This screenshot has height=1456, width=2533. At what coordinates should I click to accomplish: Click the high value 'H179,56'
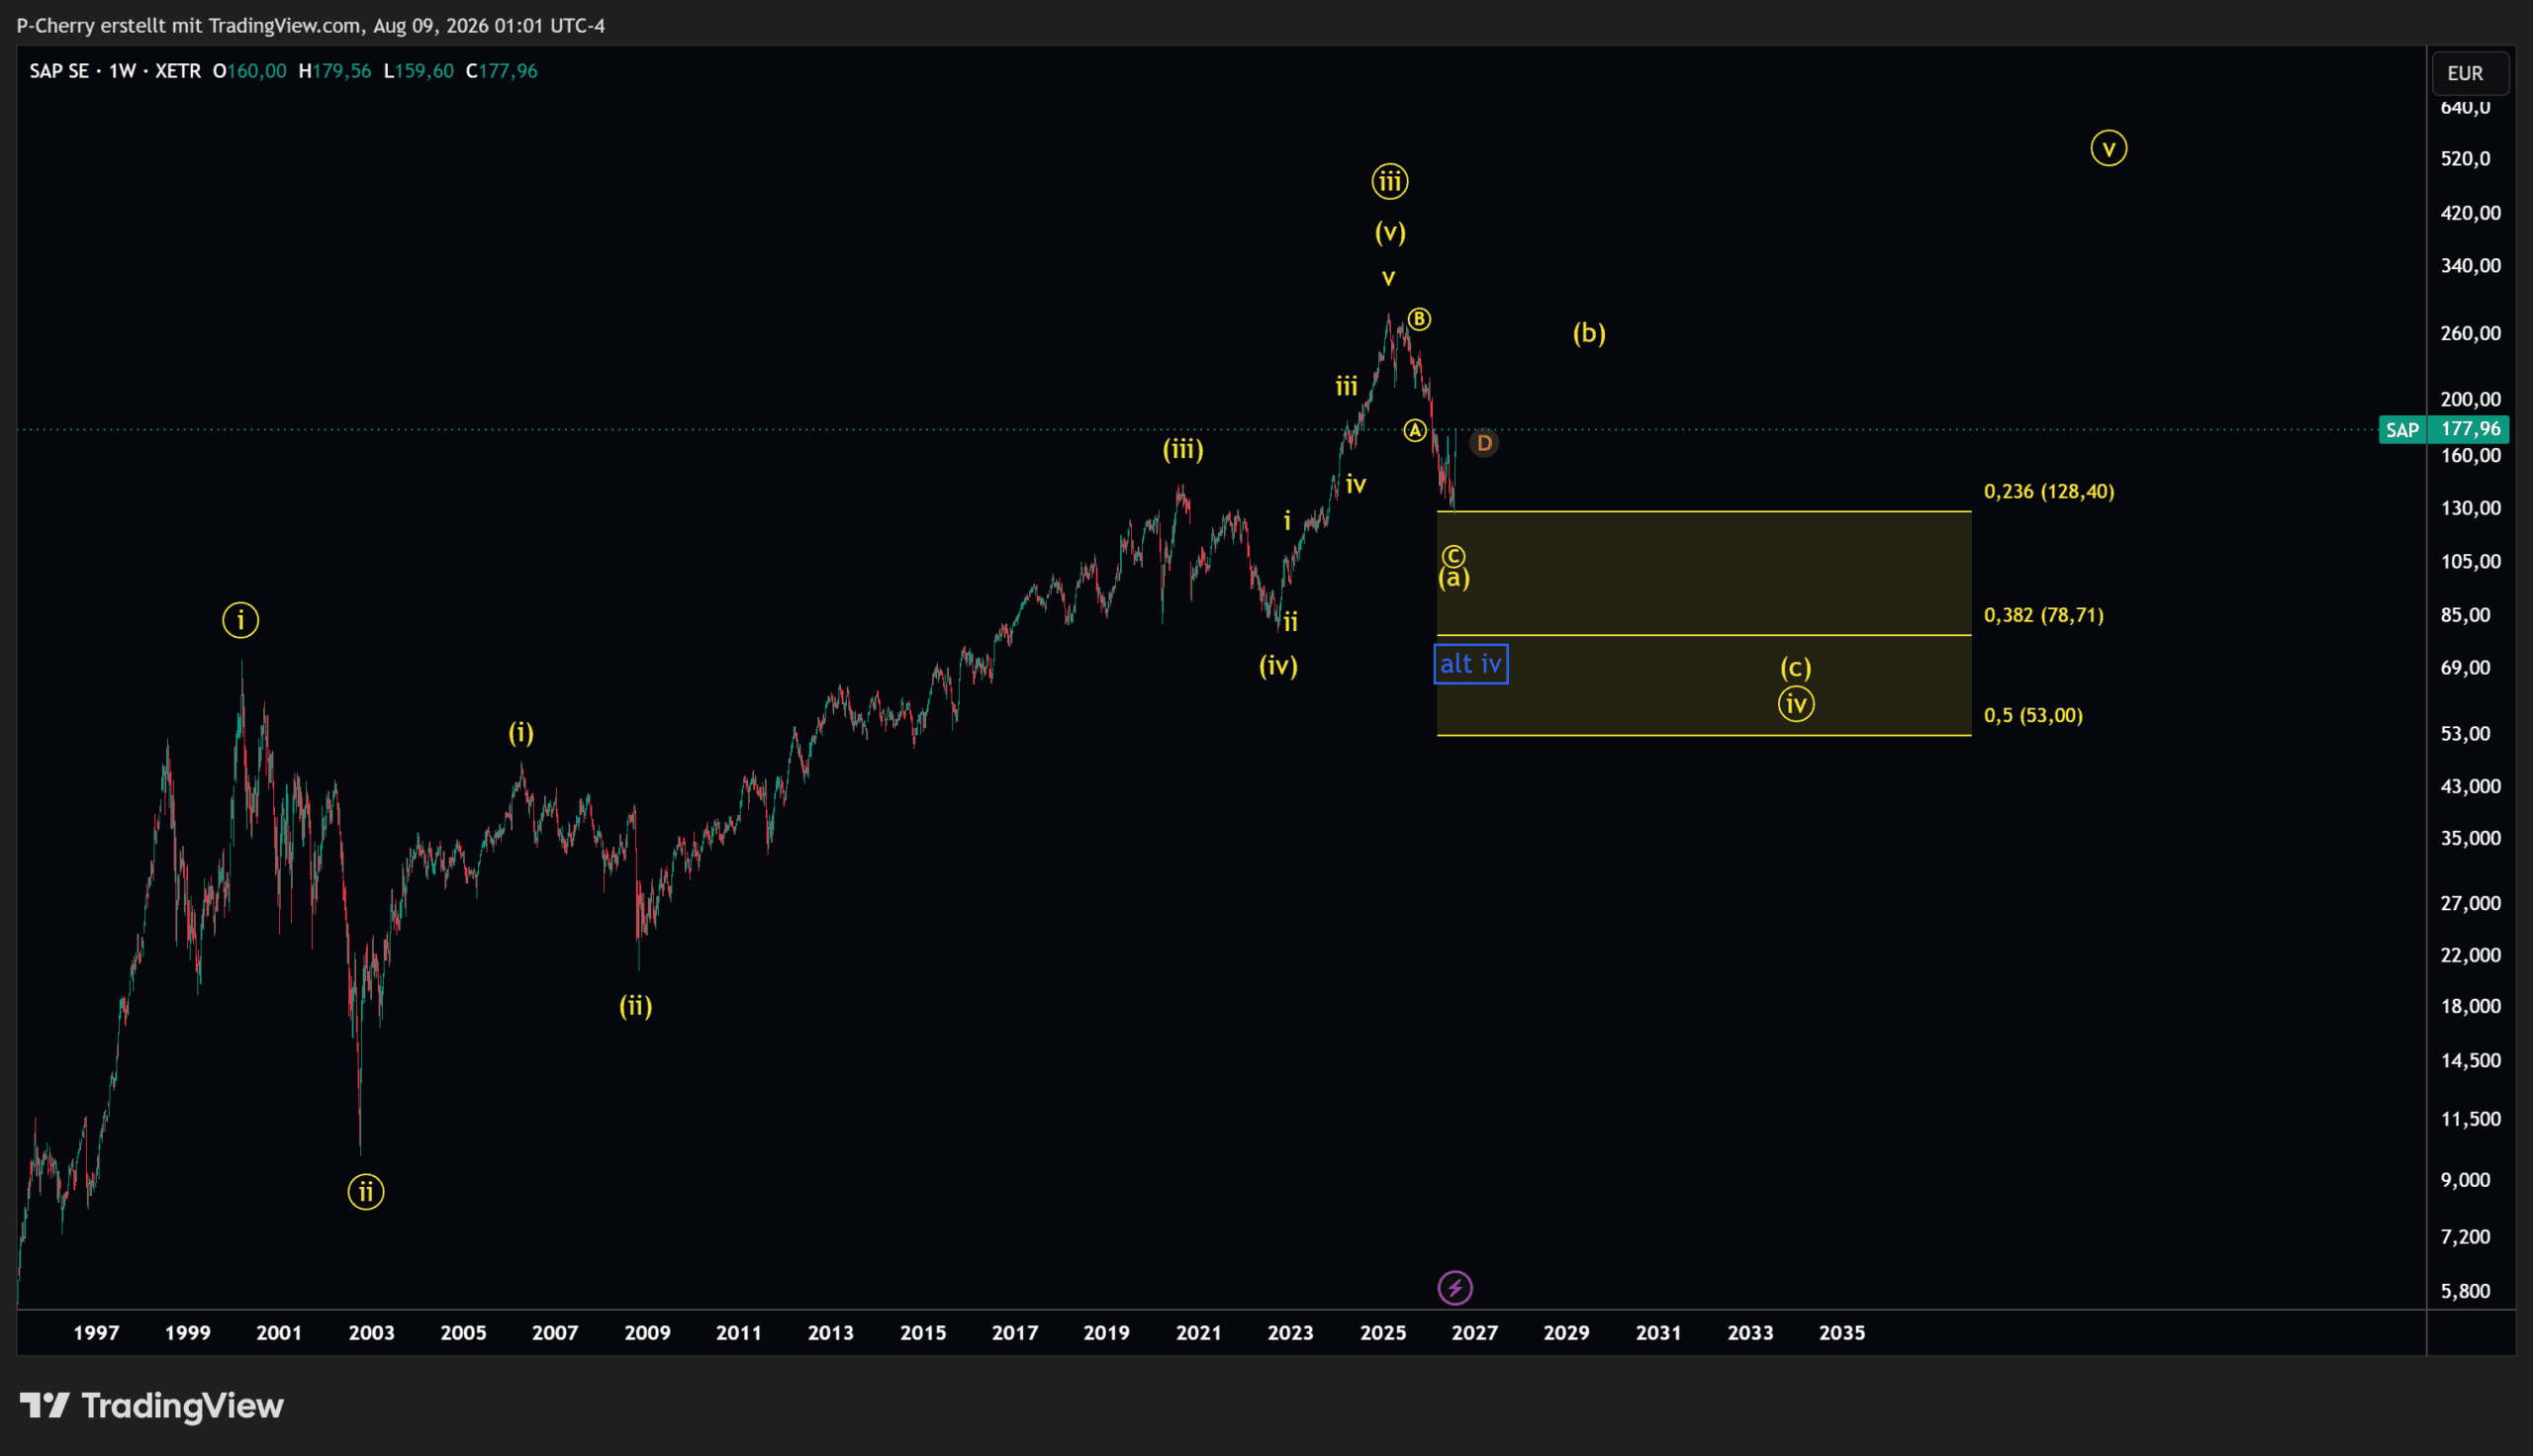[x=335, y=71]
